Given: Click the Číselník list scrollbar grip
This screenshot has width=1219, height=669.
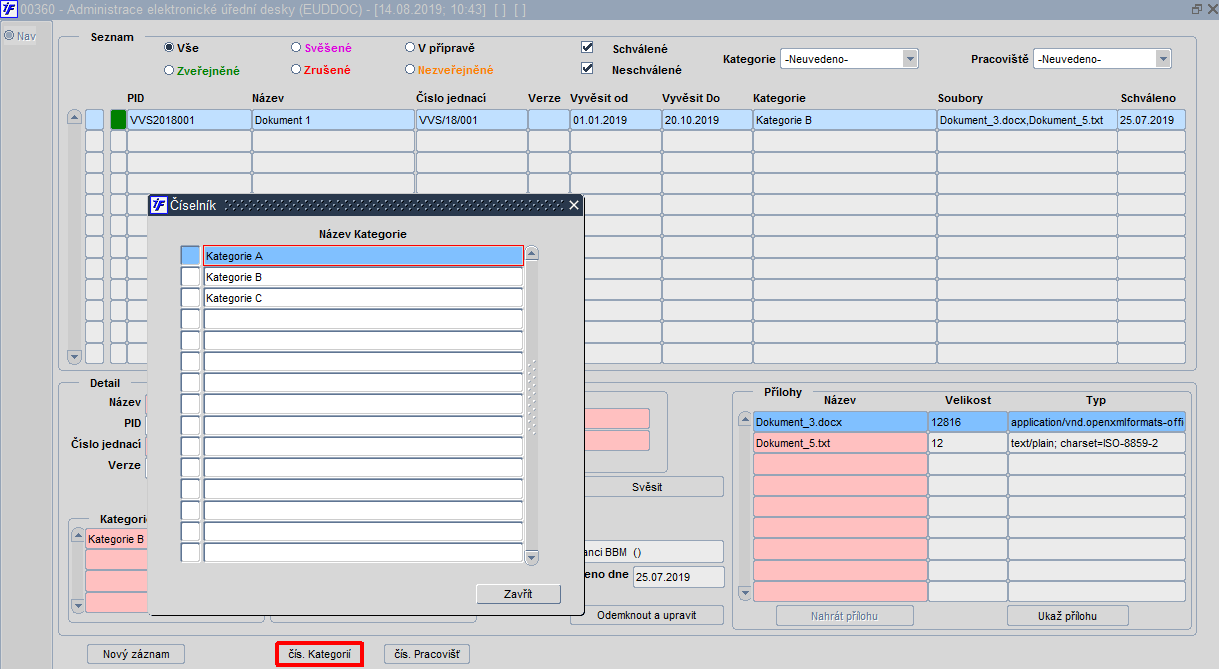Looking at the screenshot, I should pos(532,397).
